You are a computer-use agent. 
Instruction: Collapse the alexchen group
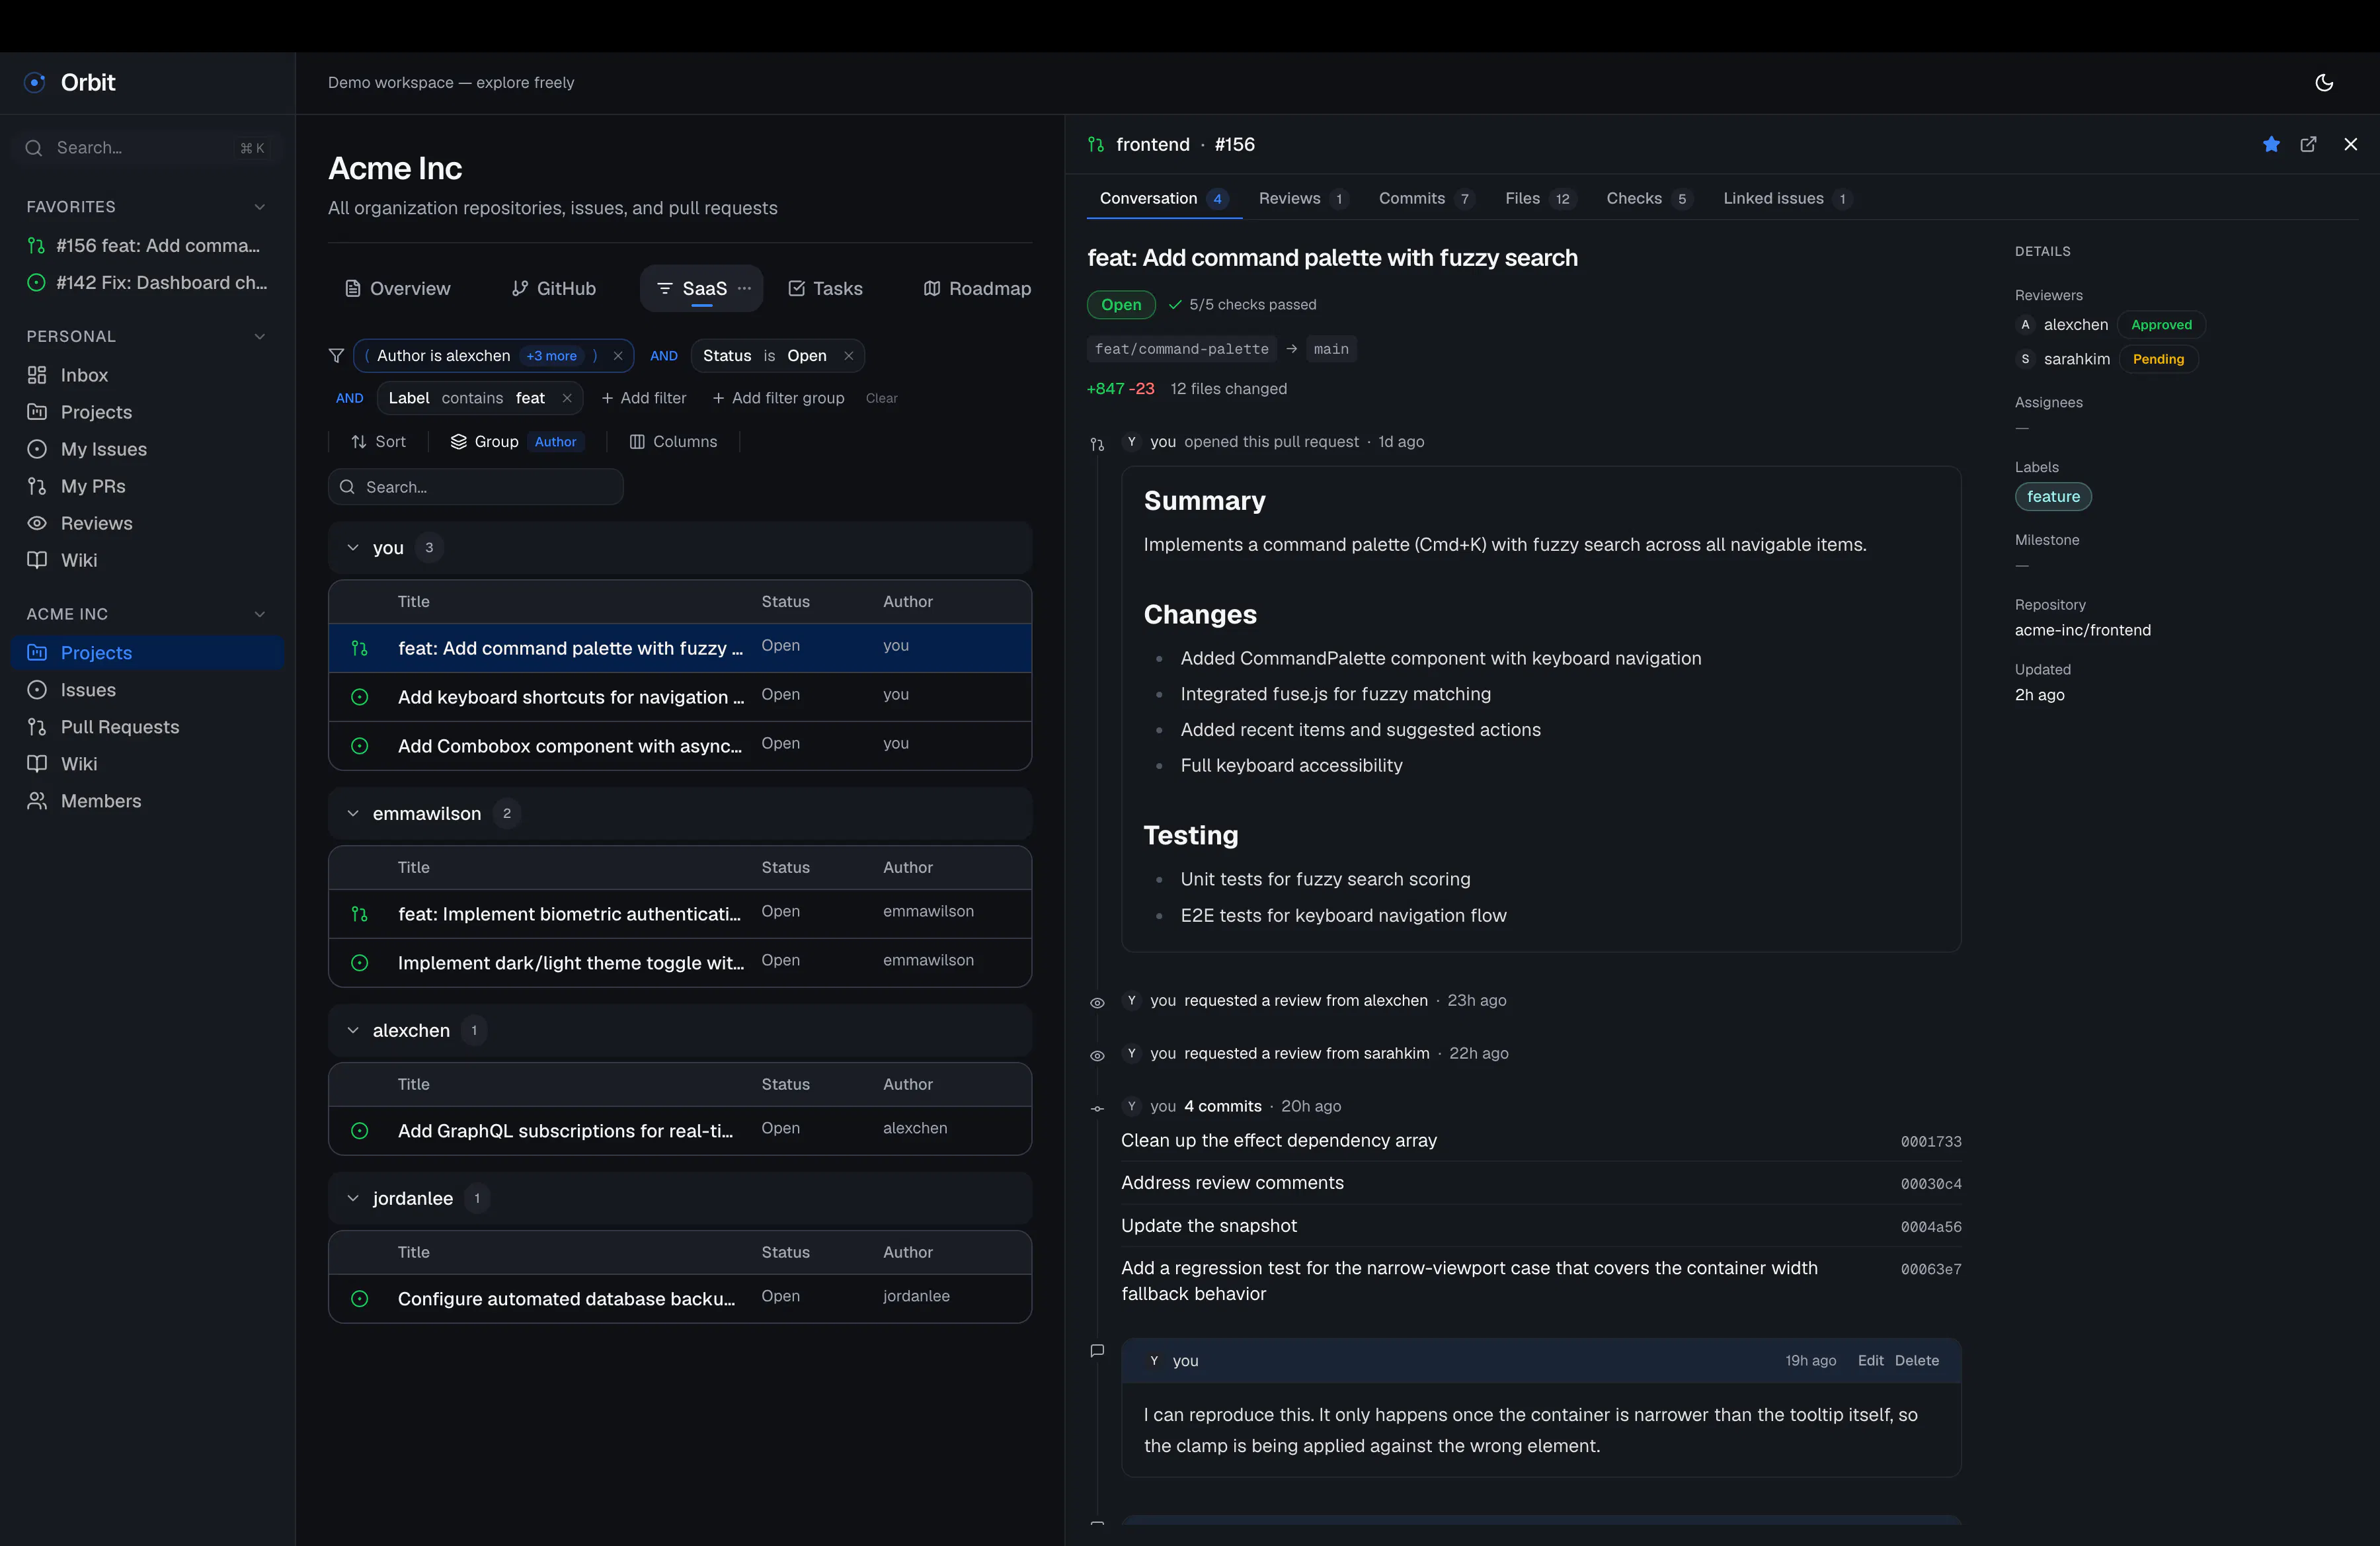tap(353, 1031)
